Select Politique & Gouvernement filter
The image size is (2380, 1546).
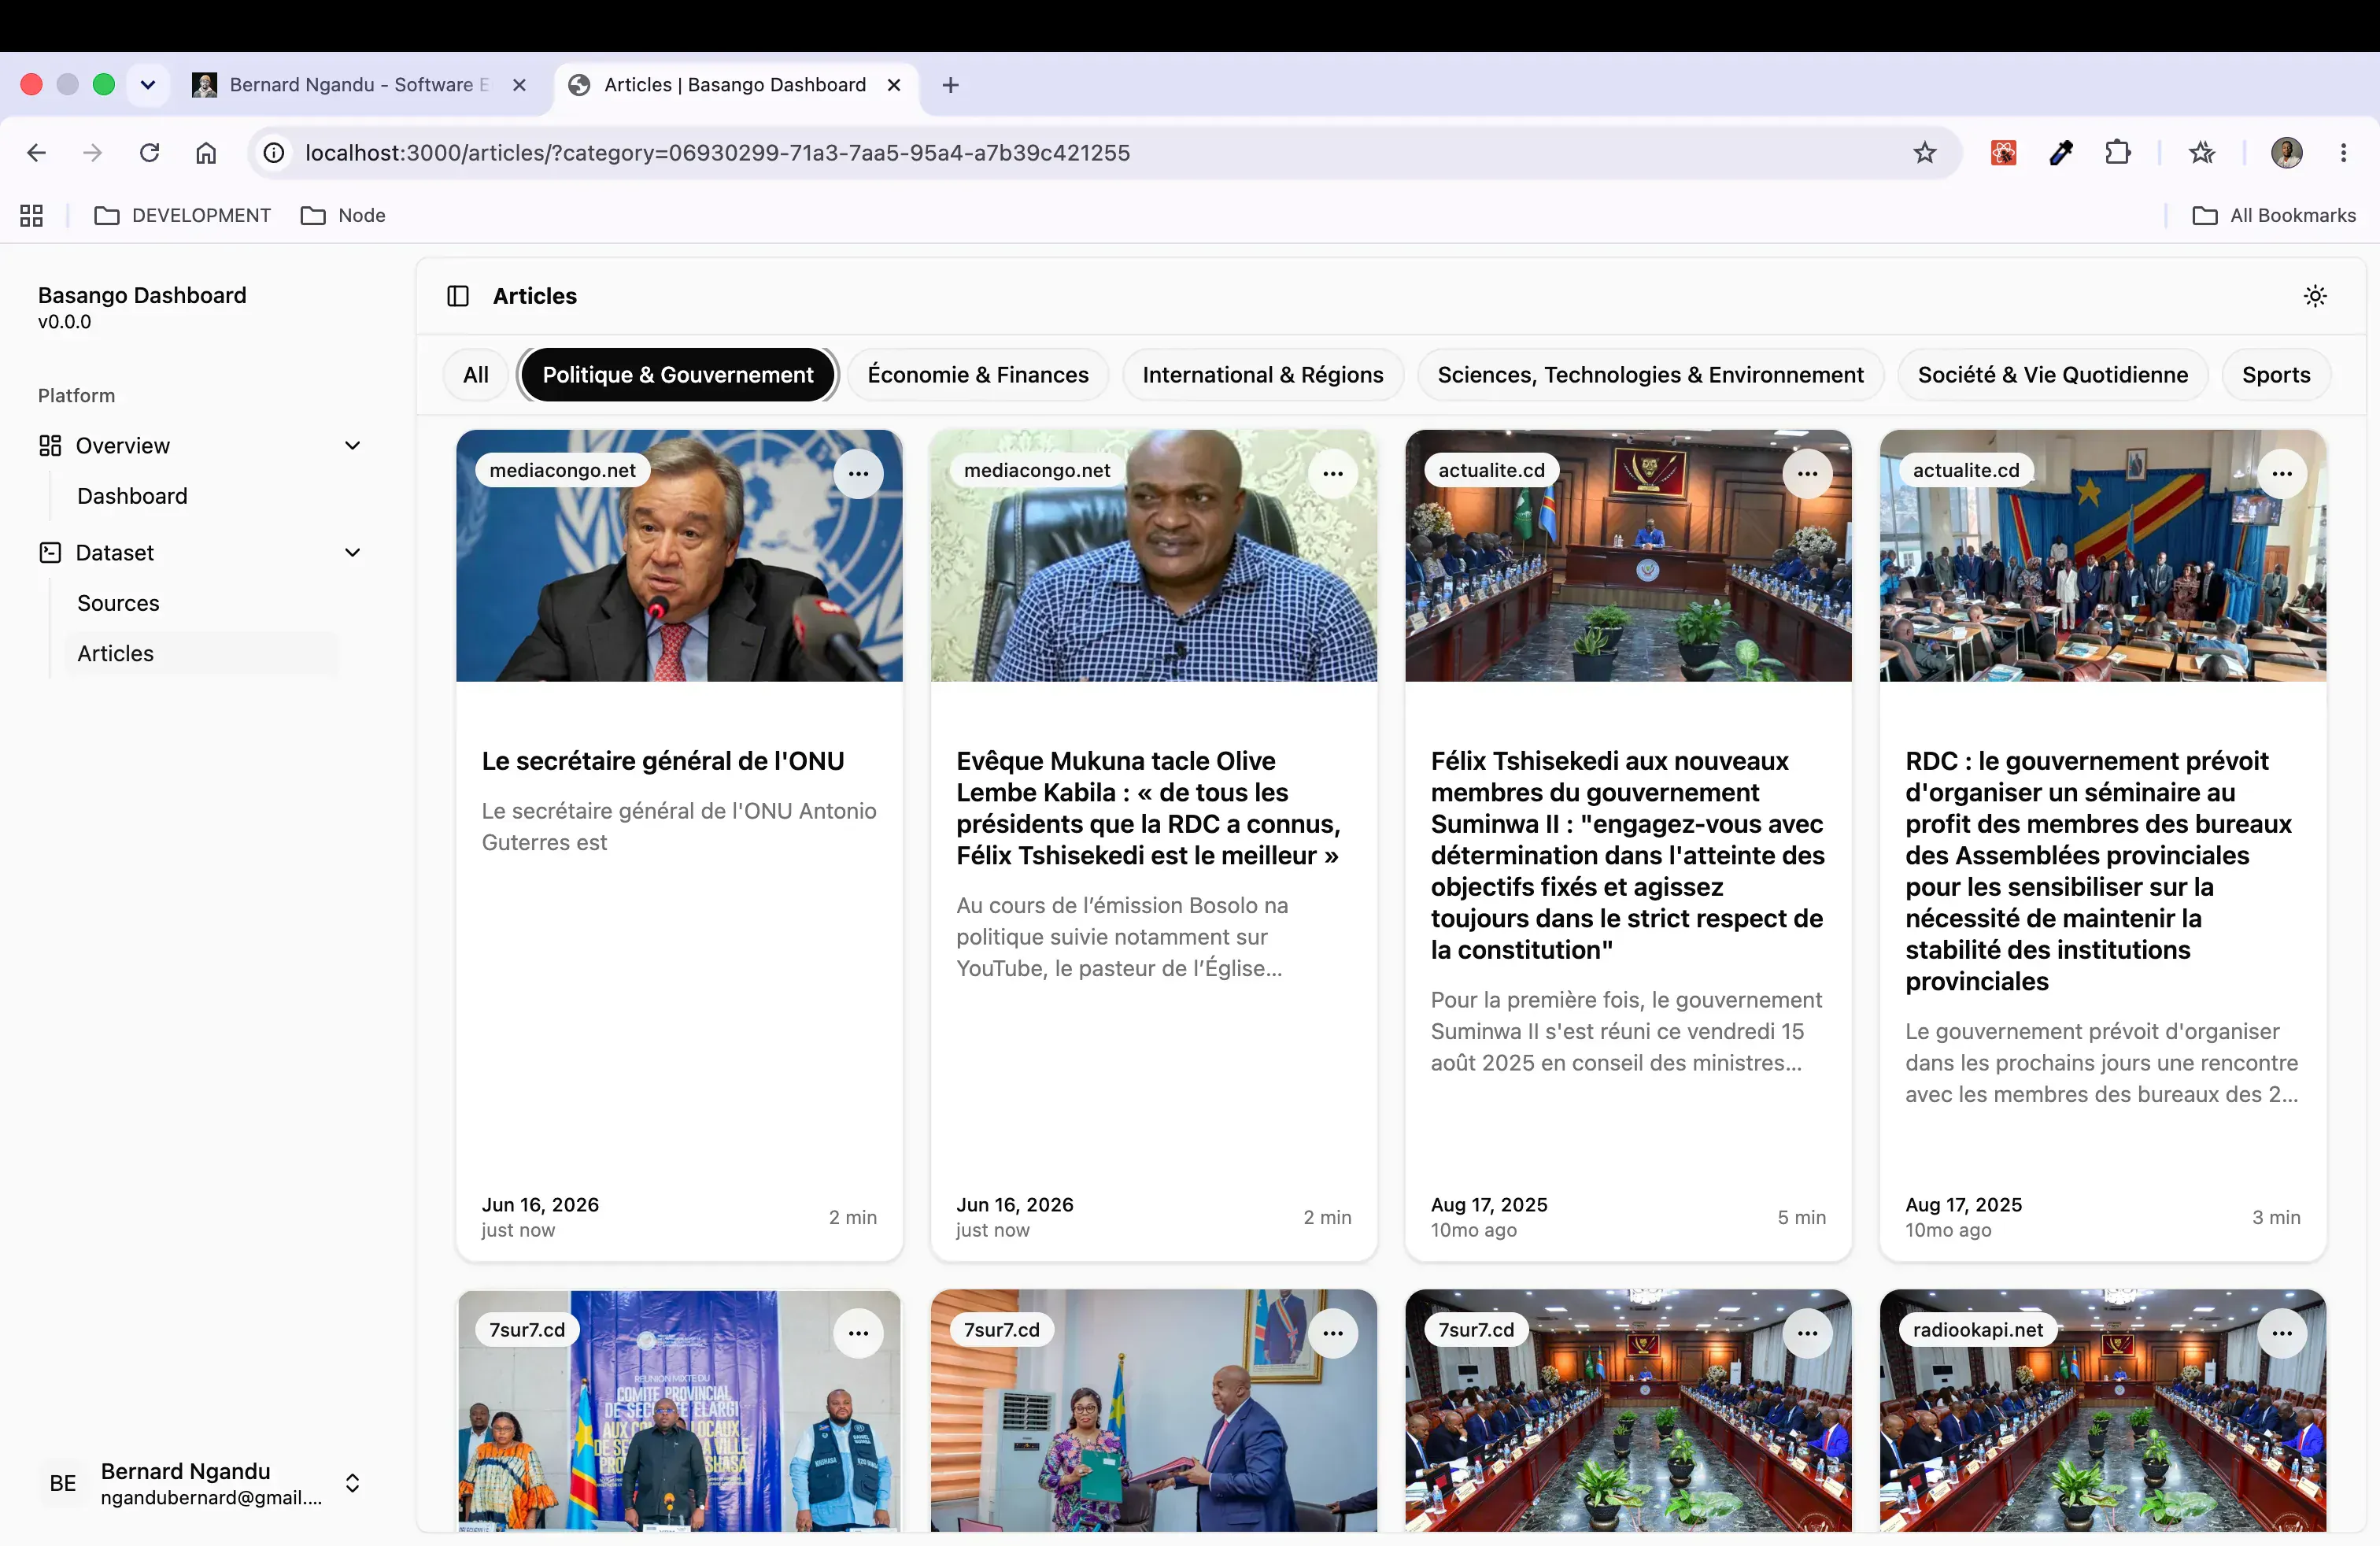(678, 375)
